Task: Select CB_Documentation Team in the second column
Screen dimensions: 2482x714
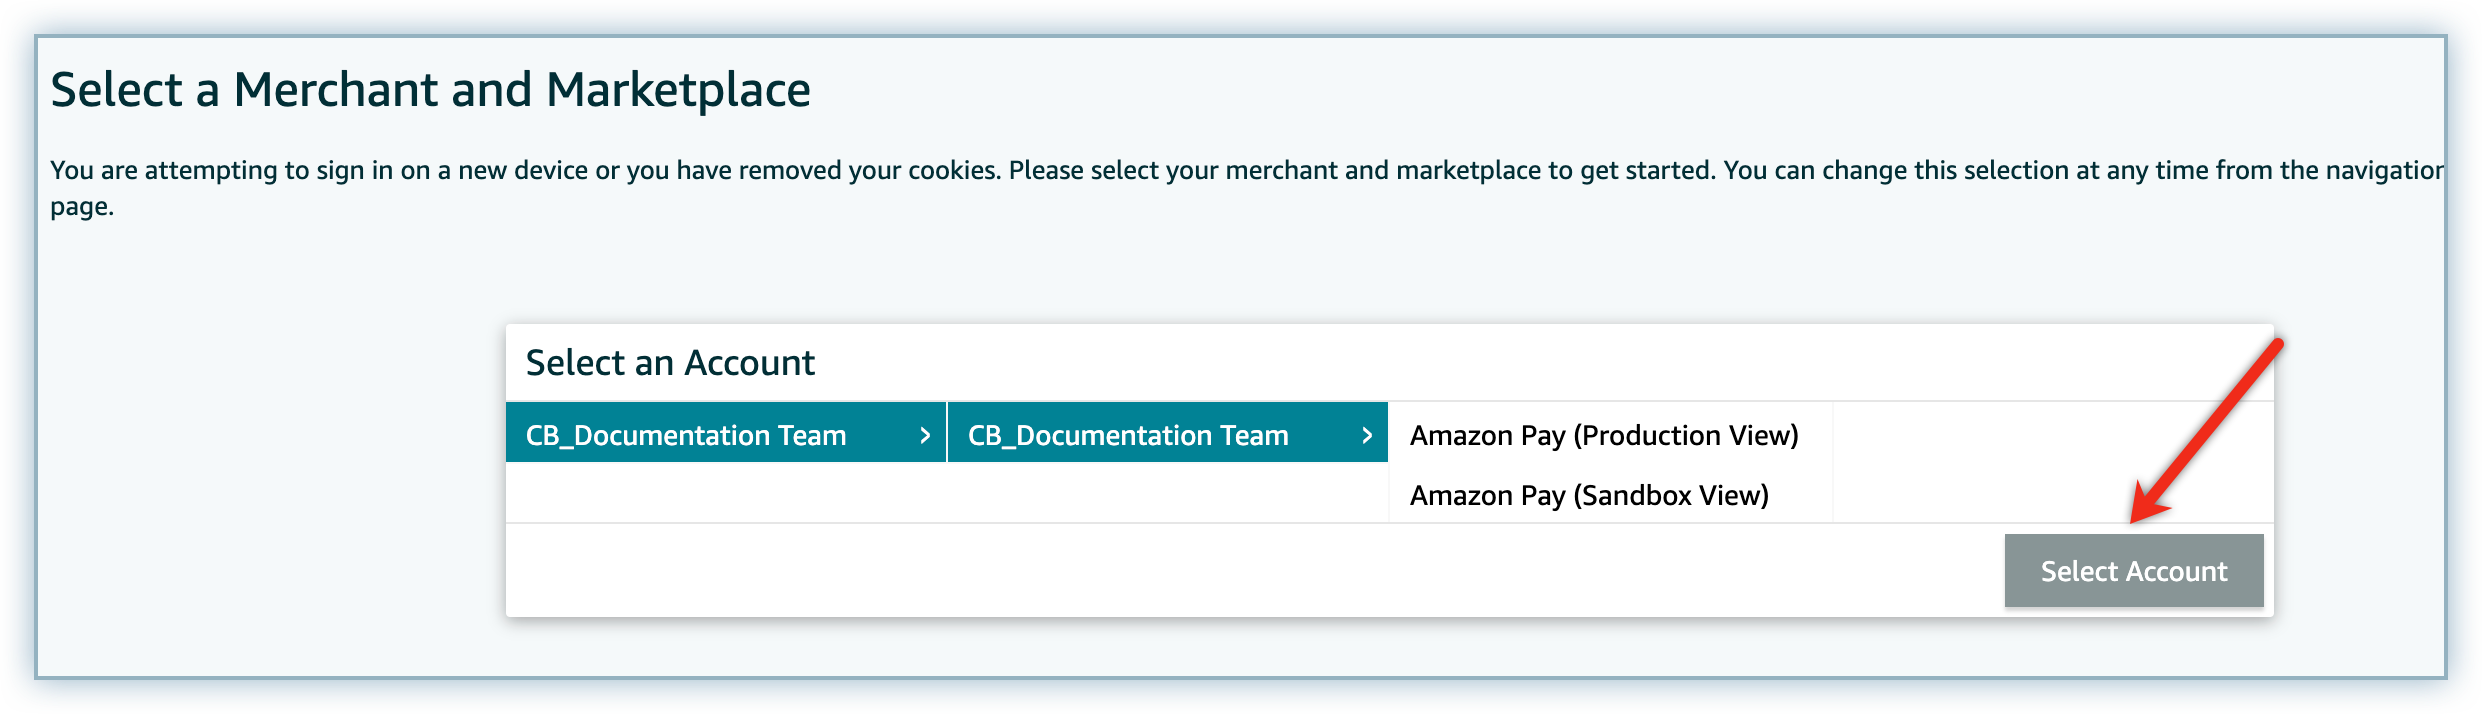Action: 1128,435
